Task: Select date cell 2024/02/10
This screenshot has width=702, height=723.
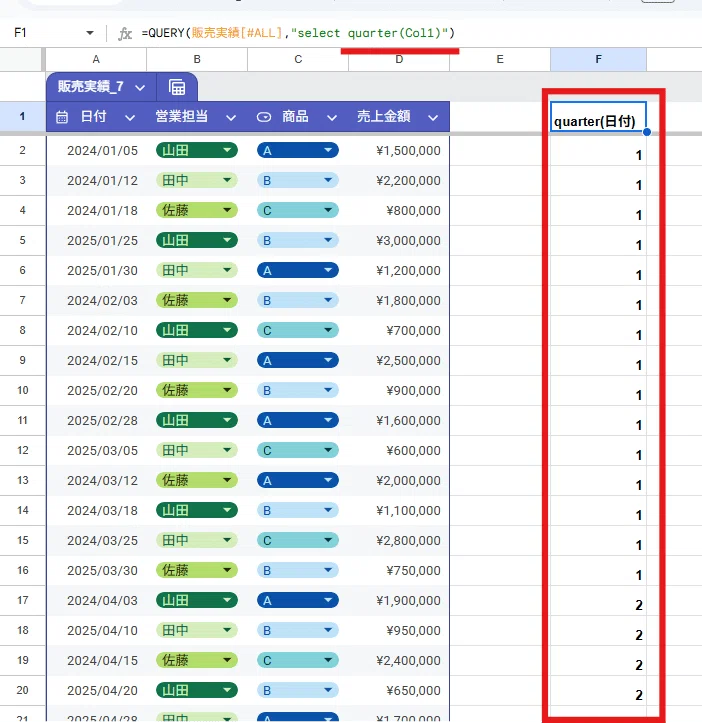Action: pyautogui.click(x=96, y=330)
